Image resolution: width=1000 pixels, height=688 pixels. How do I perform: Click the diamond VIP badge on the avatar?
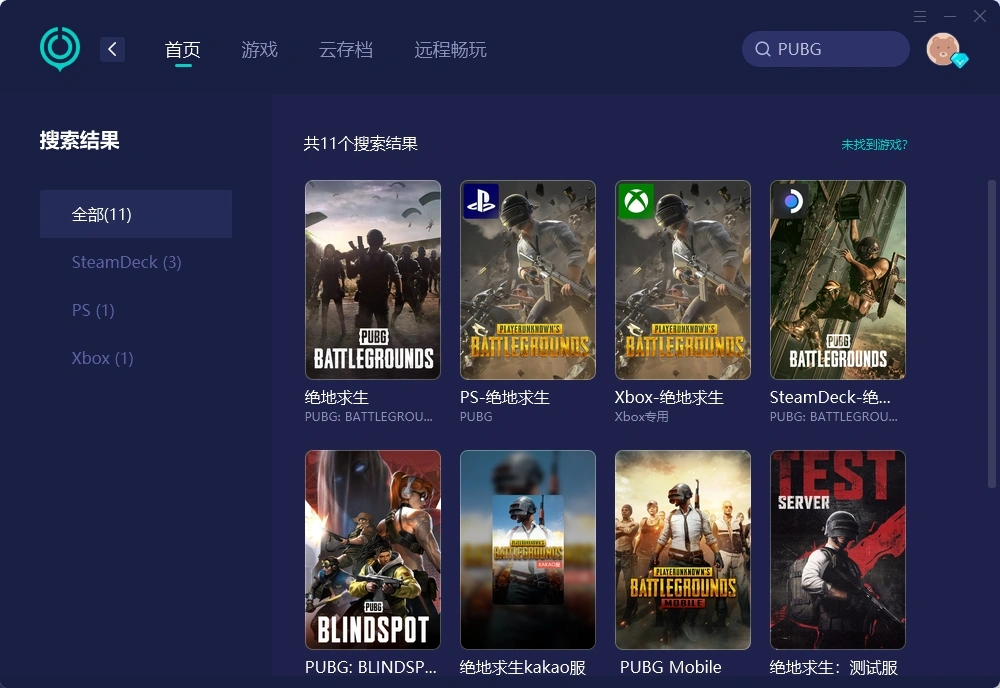coord(959,62)
